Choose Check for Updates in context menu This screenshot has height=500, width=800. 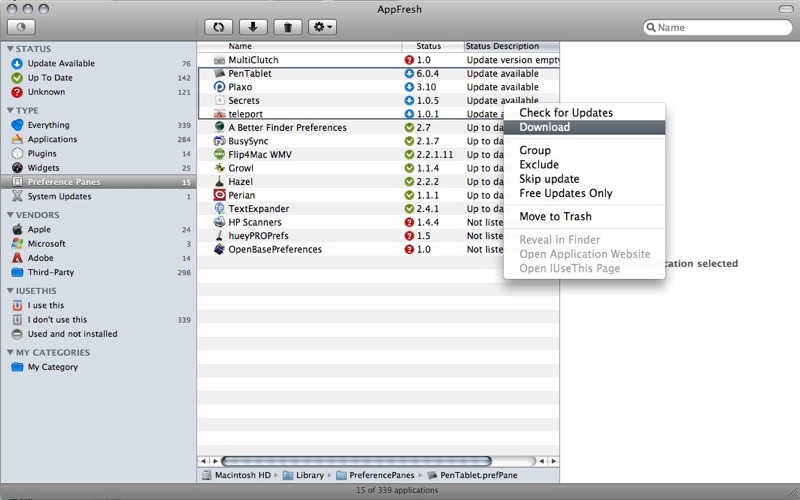coord(584,113)
